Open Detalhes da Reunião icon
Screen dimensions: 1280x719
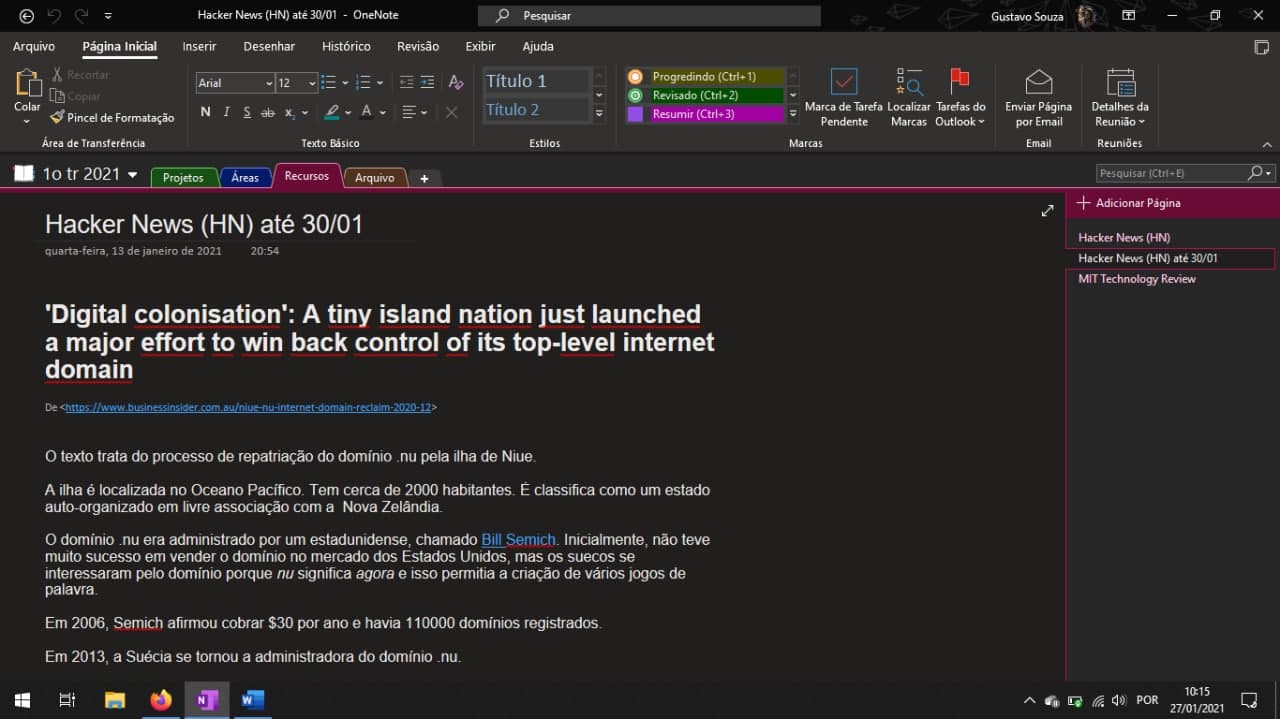pos(1120,82)
